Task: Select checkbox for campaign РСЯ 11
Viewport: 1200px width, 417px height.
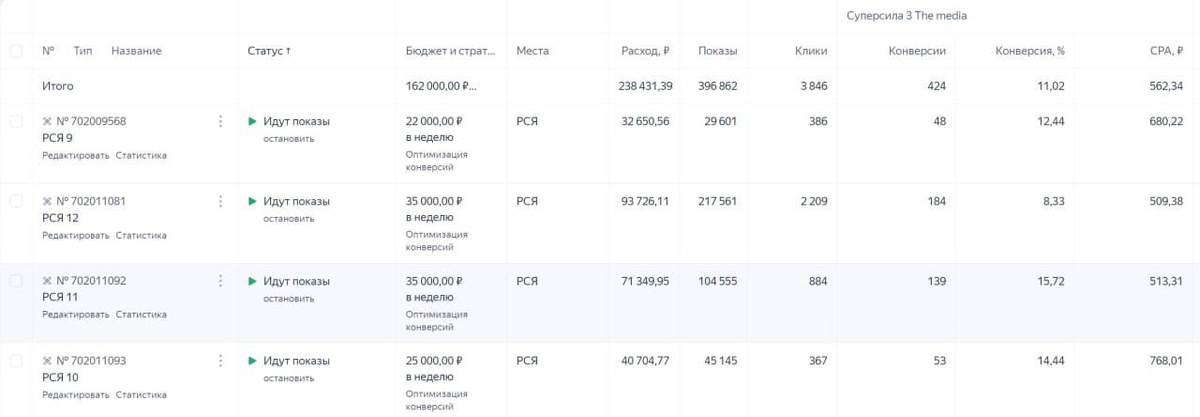Action: [16, 281]
